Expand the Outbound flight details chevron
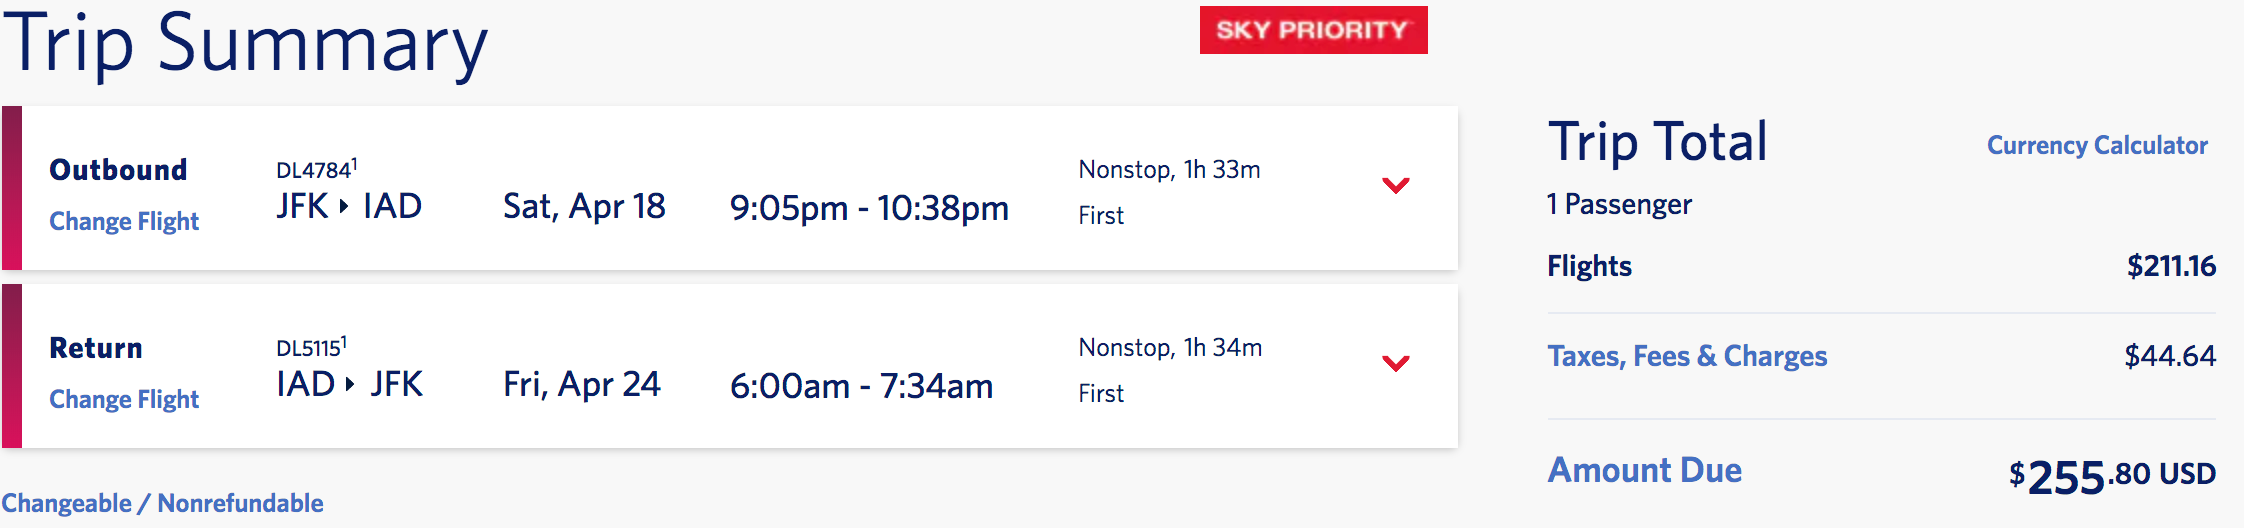Screen dimensions: 2244x528 1395,185
